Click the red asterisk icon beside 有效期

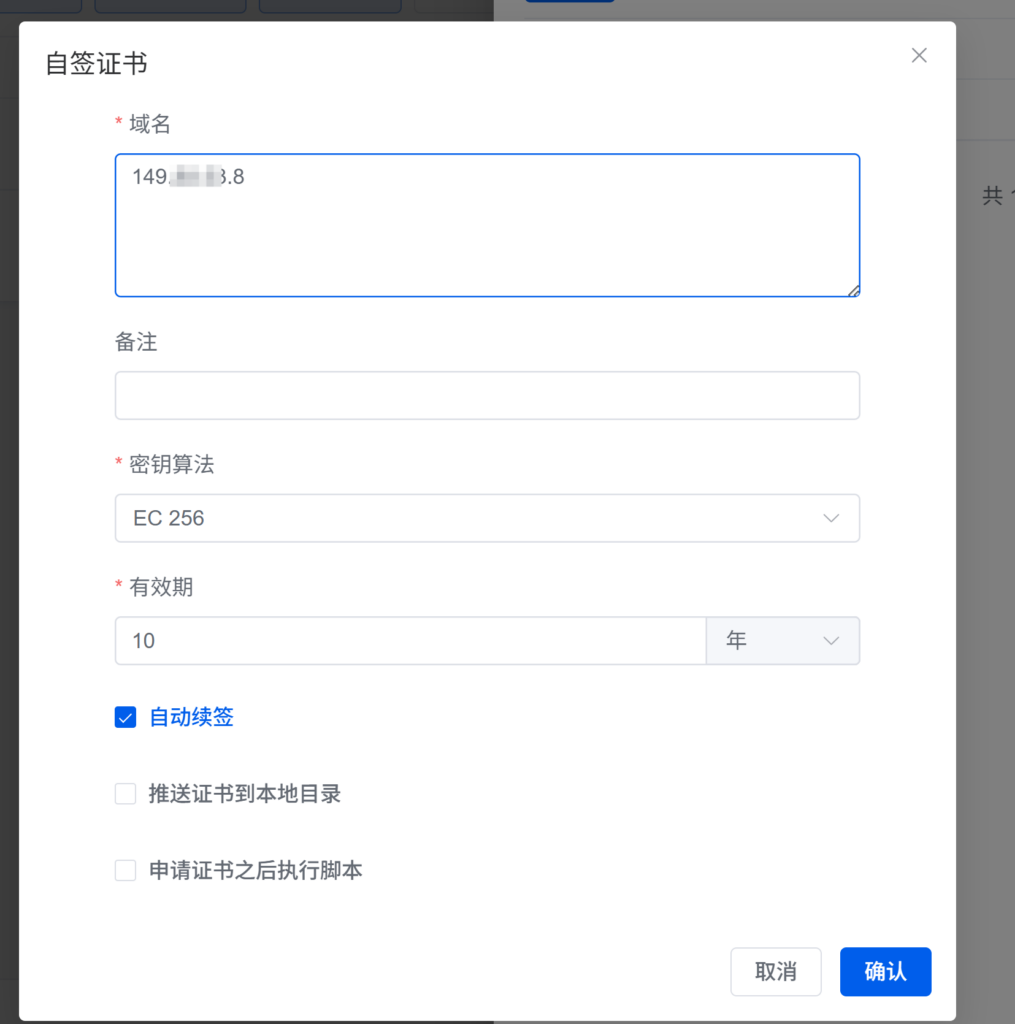coord(119,588)
